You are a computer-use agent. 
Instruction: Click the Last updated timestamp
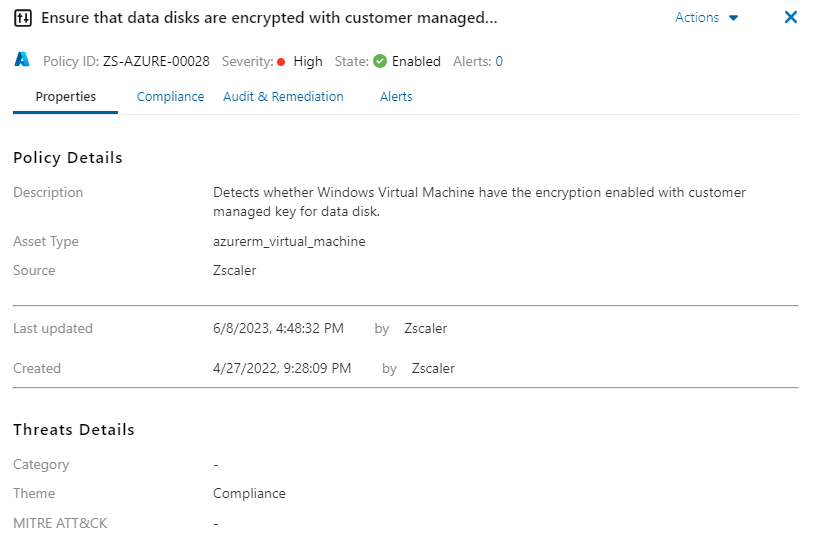(x=278, y=328)
